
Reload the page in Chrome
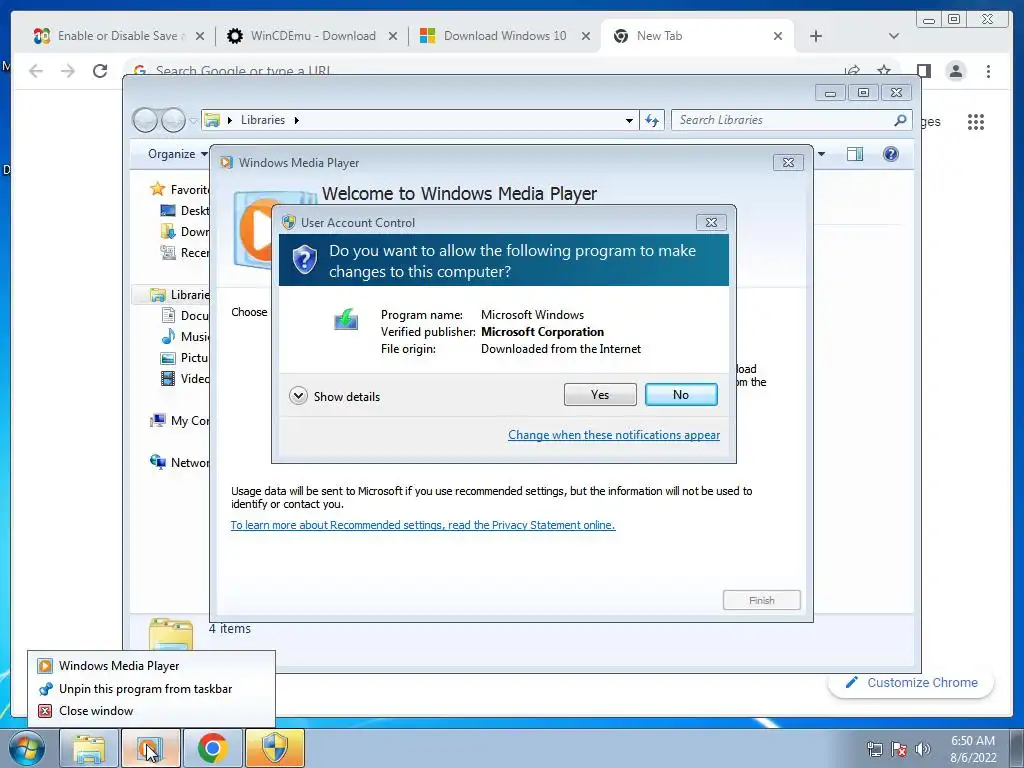[x=100, y=71]
